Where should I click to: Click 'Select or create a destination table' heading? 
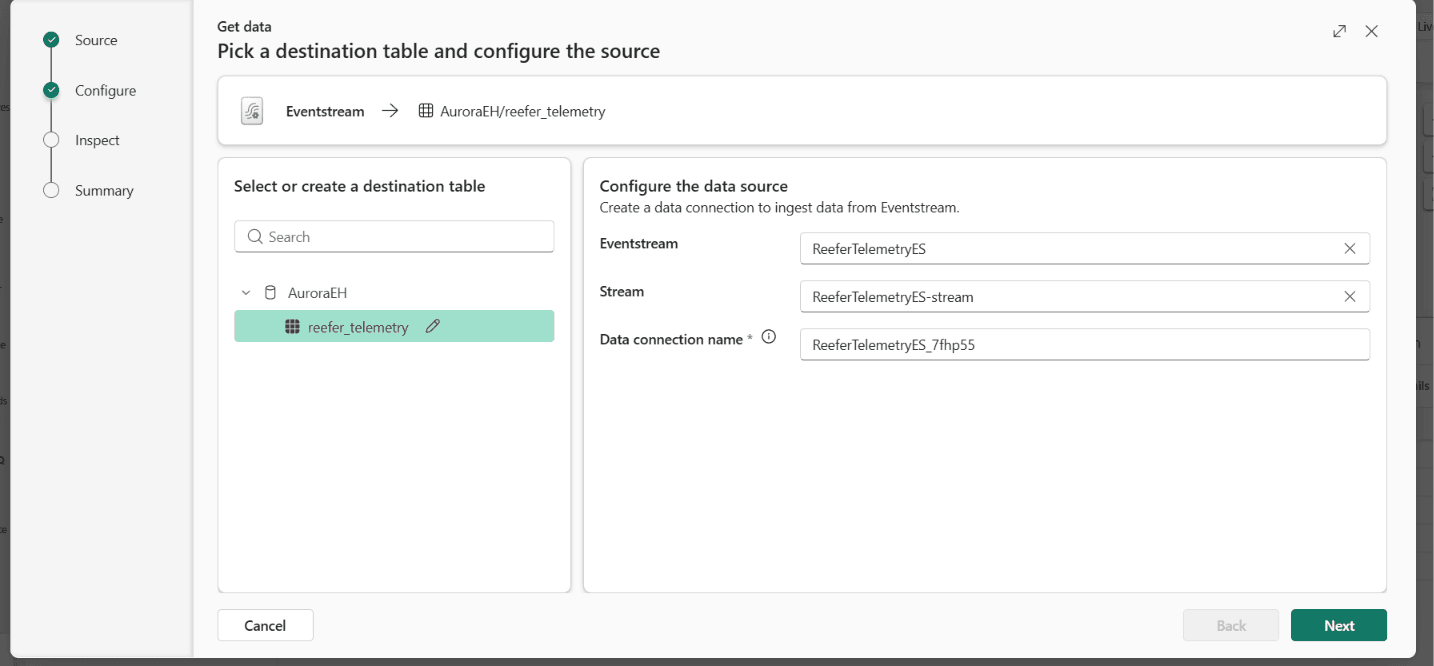pyautogui.click(x=359, y=186)
